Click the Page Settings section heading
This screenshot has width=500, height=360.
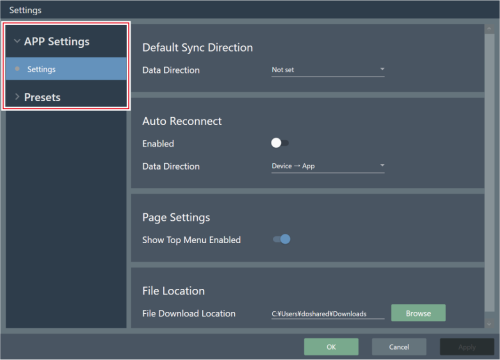(176, 218)
